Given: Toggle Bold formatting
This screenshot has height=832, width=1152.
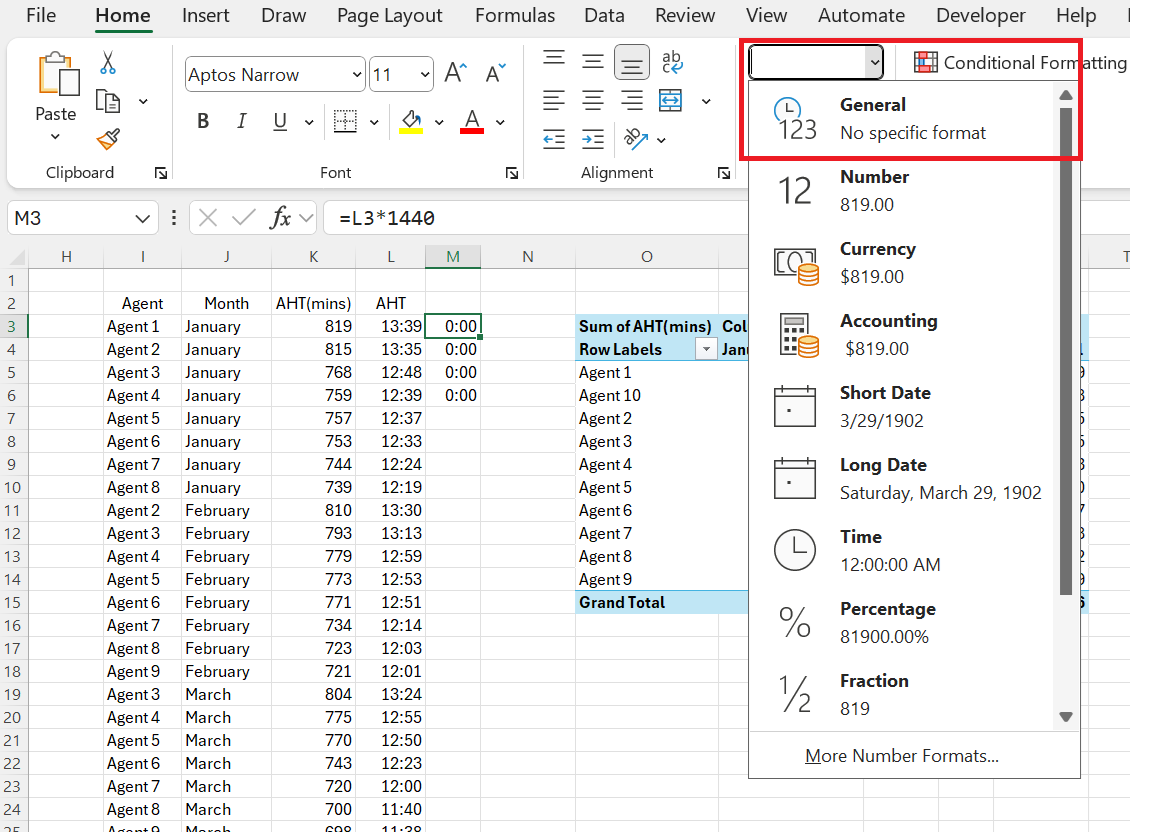Looking at the screenshot, I should (204, 121).
